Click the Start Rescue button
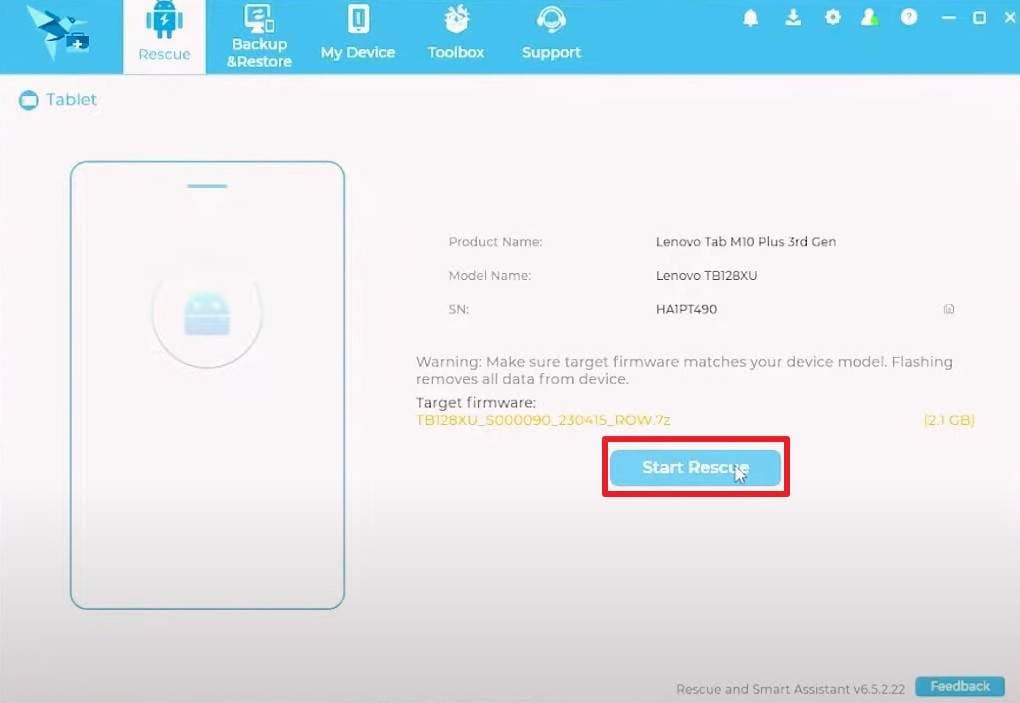This screenshot has width=1020, height=703. coord(695,468)
